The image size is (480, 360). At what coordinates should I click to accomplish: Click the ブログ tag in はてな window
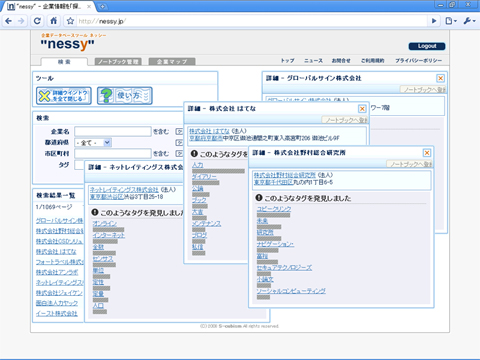pyautogui.click(x=199, y=235)
